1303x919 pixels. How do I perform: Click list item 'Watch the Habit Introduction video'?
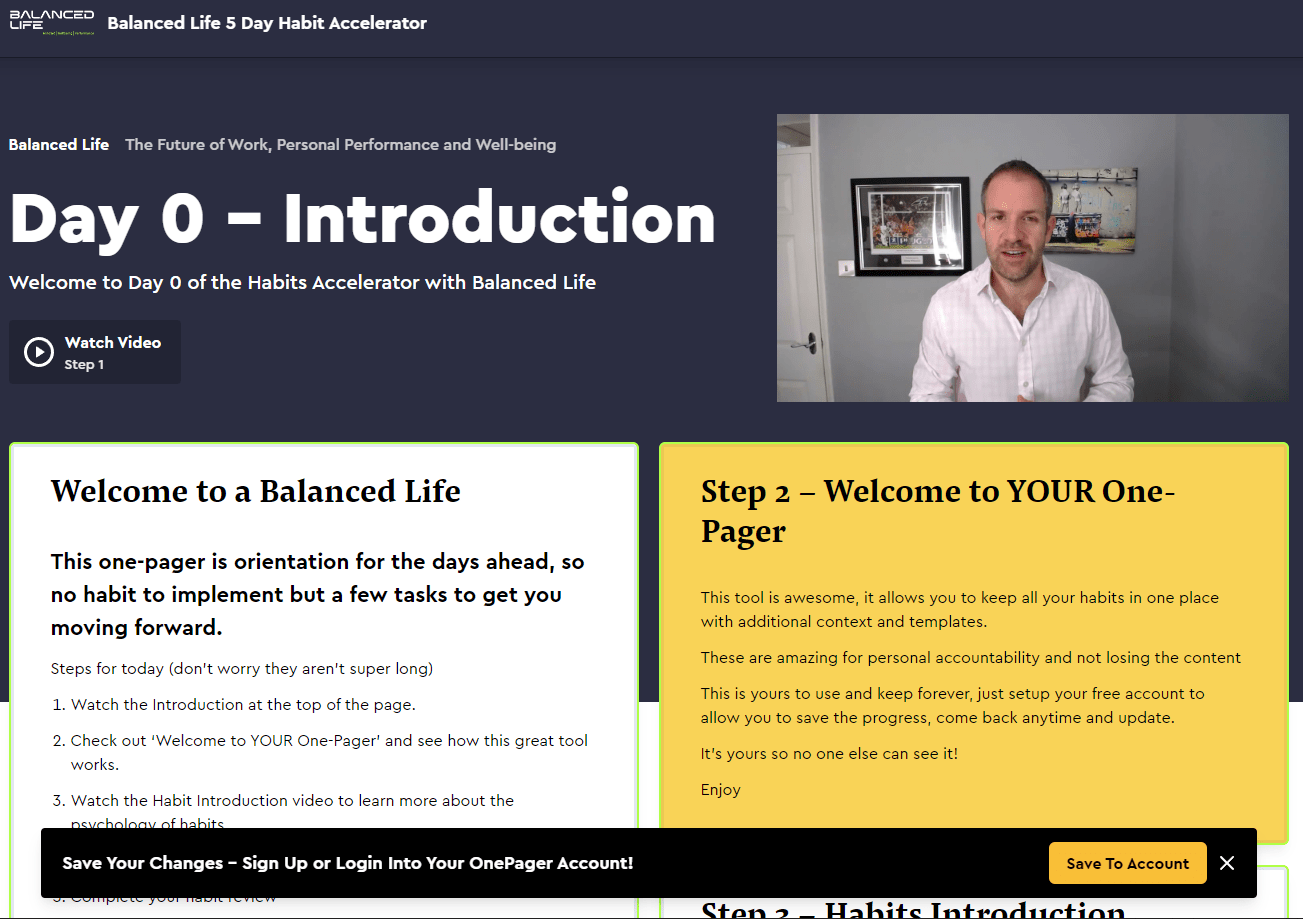pos(292,810)
